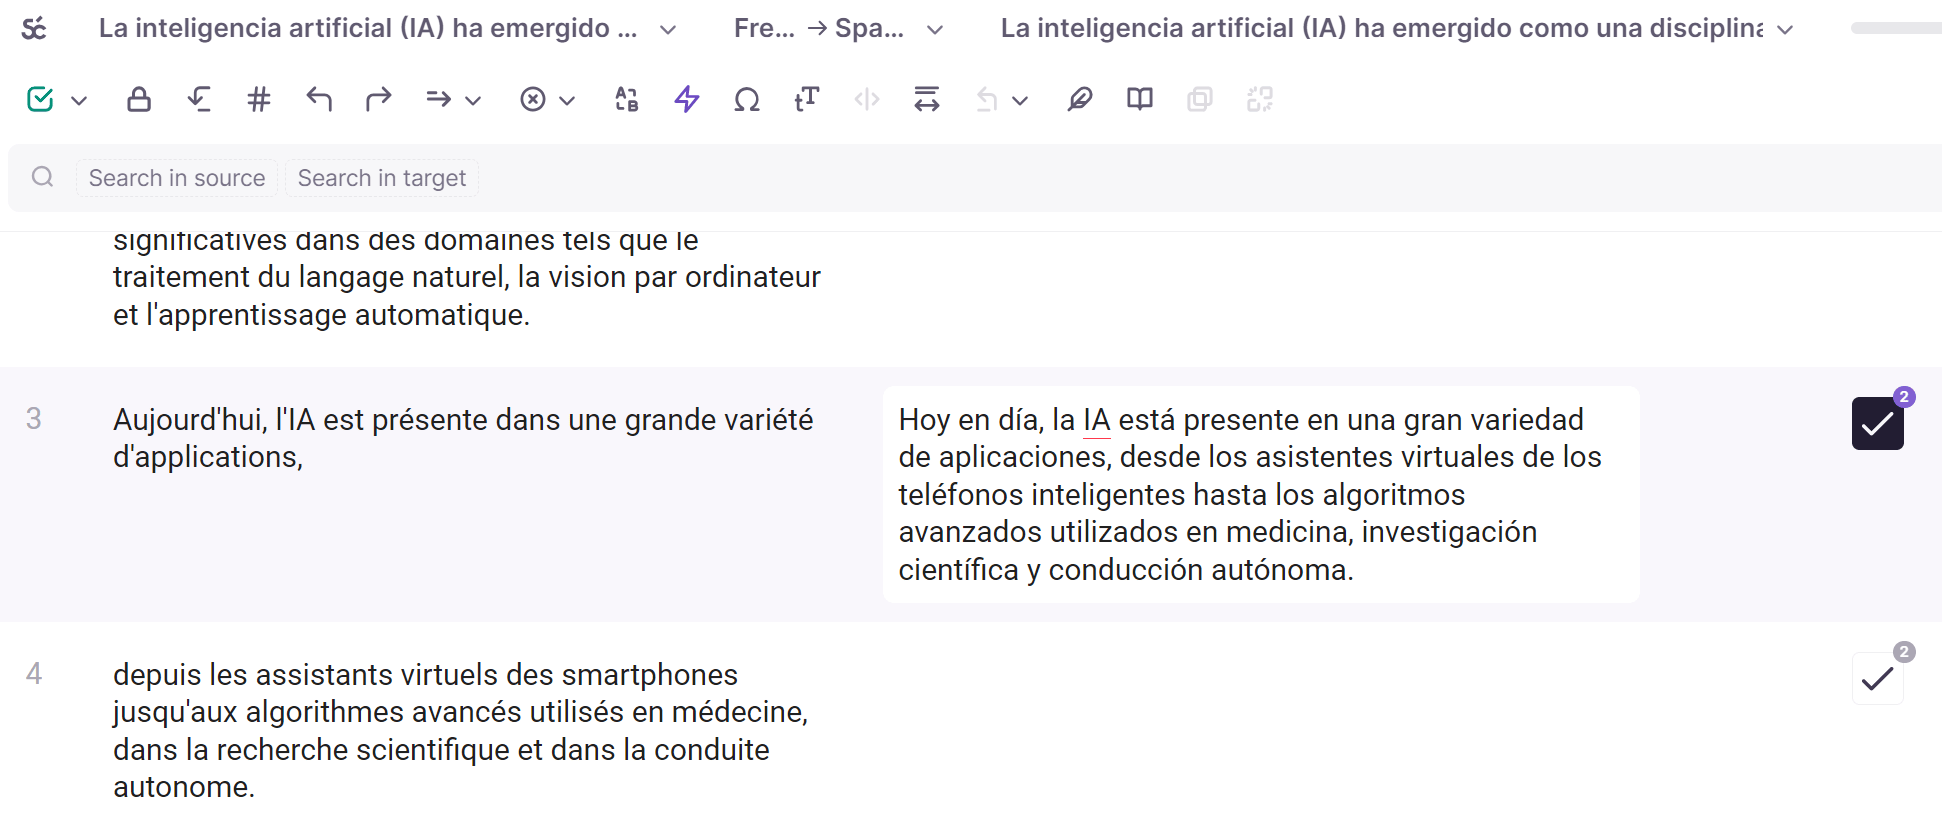Image resolution: width=1942 pixels, height=835 pixels.
Task: Click the undo arrow icon
Action: [319, 99]
